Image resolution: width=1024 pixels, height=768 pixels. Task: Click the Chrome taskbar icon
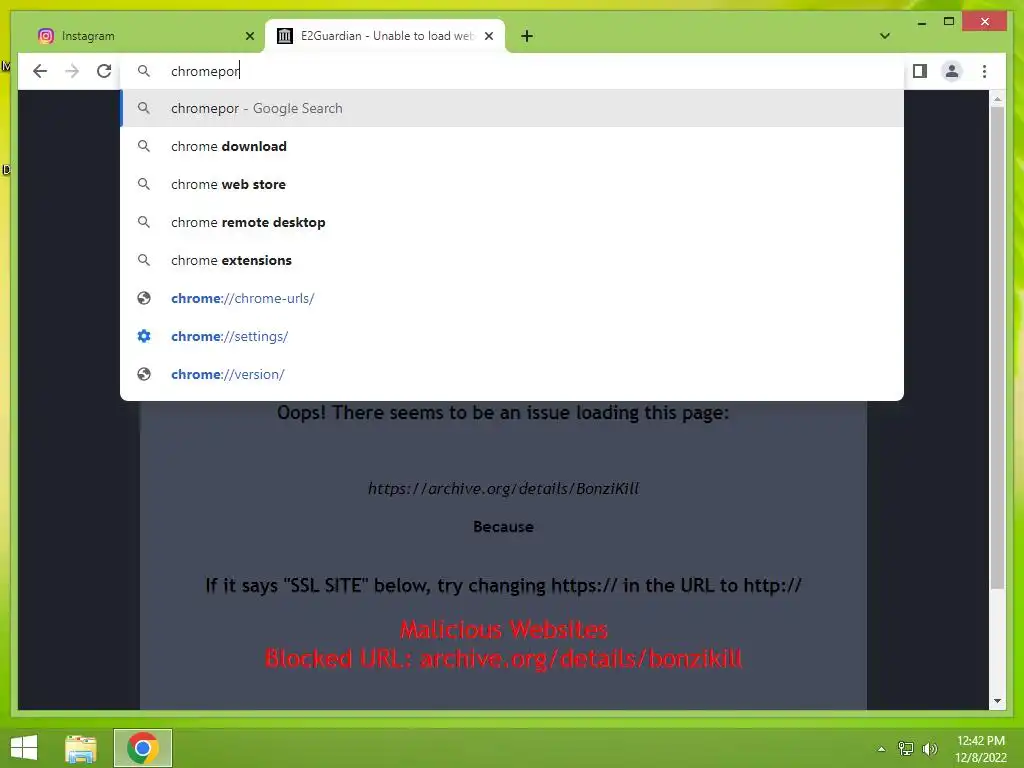point(142,748)
